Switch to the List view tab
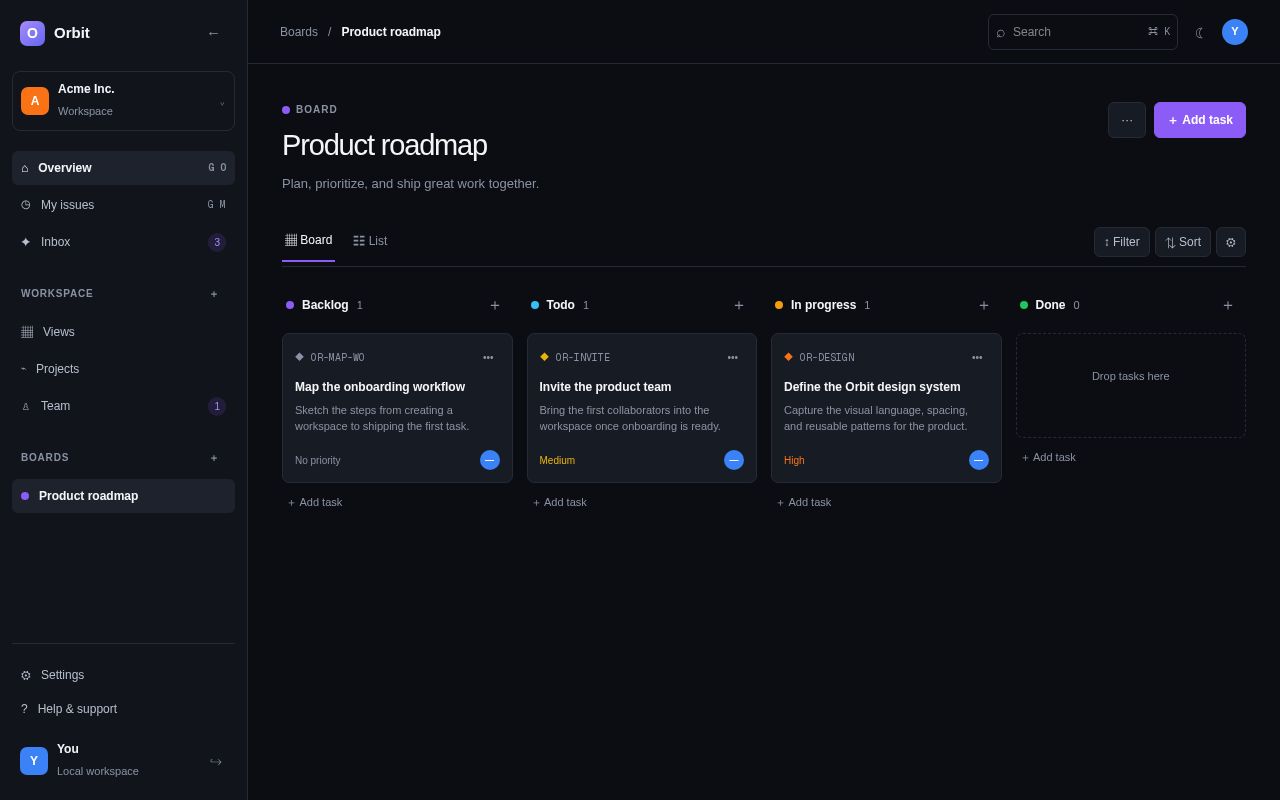 click(370, 241)
